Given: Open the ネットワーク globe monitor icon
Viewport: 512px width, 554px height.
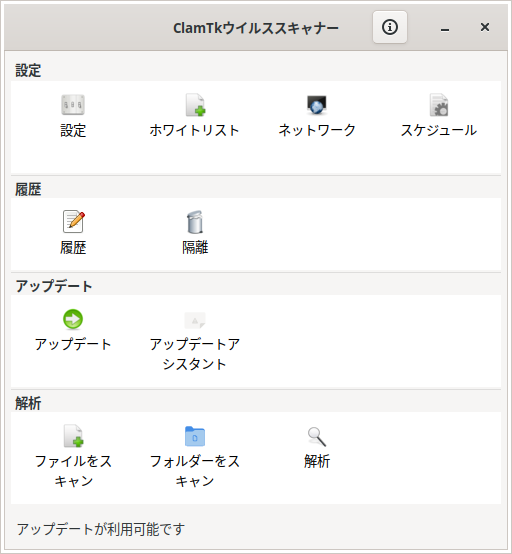Looking at the screenshot, I should (317, 105).
